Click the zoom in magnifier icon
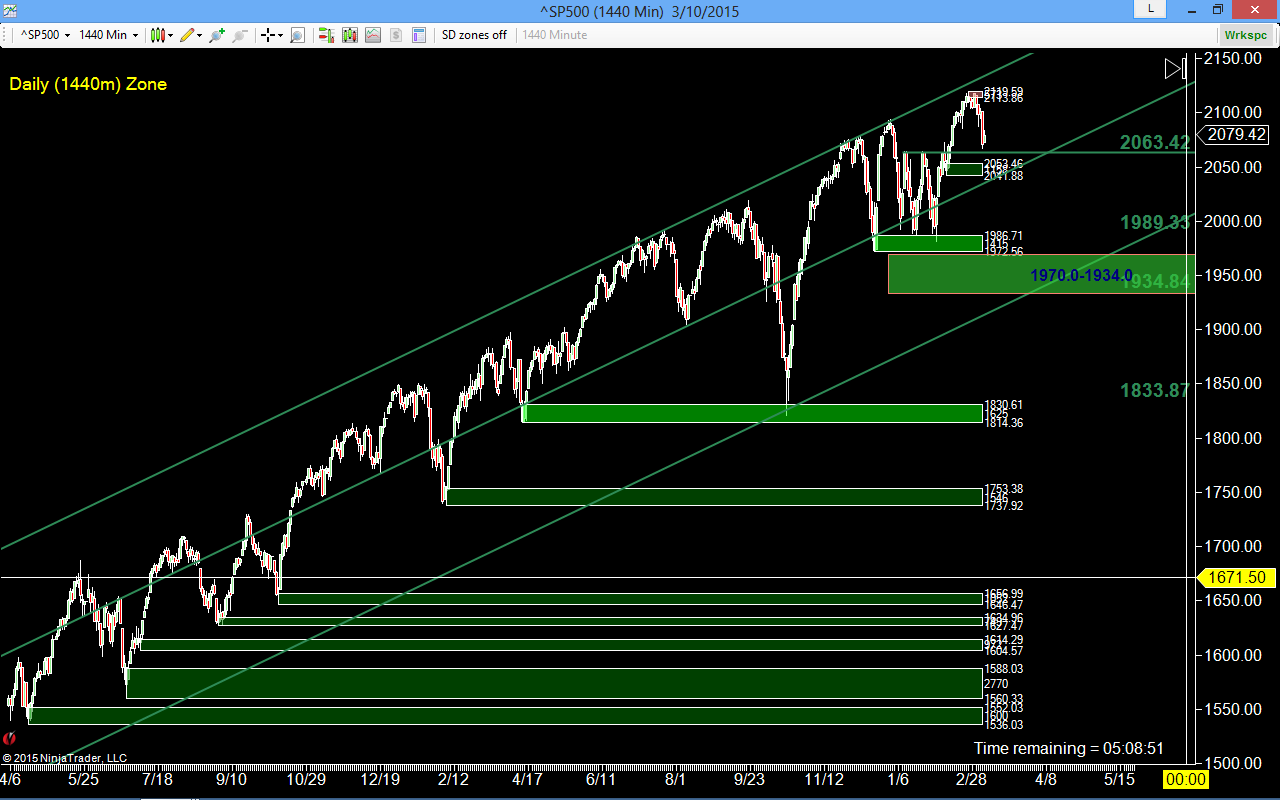The width and height of the screenshot is (1280, 800). point(217,35)
